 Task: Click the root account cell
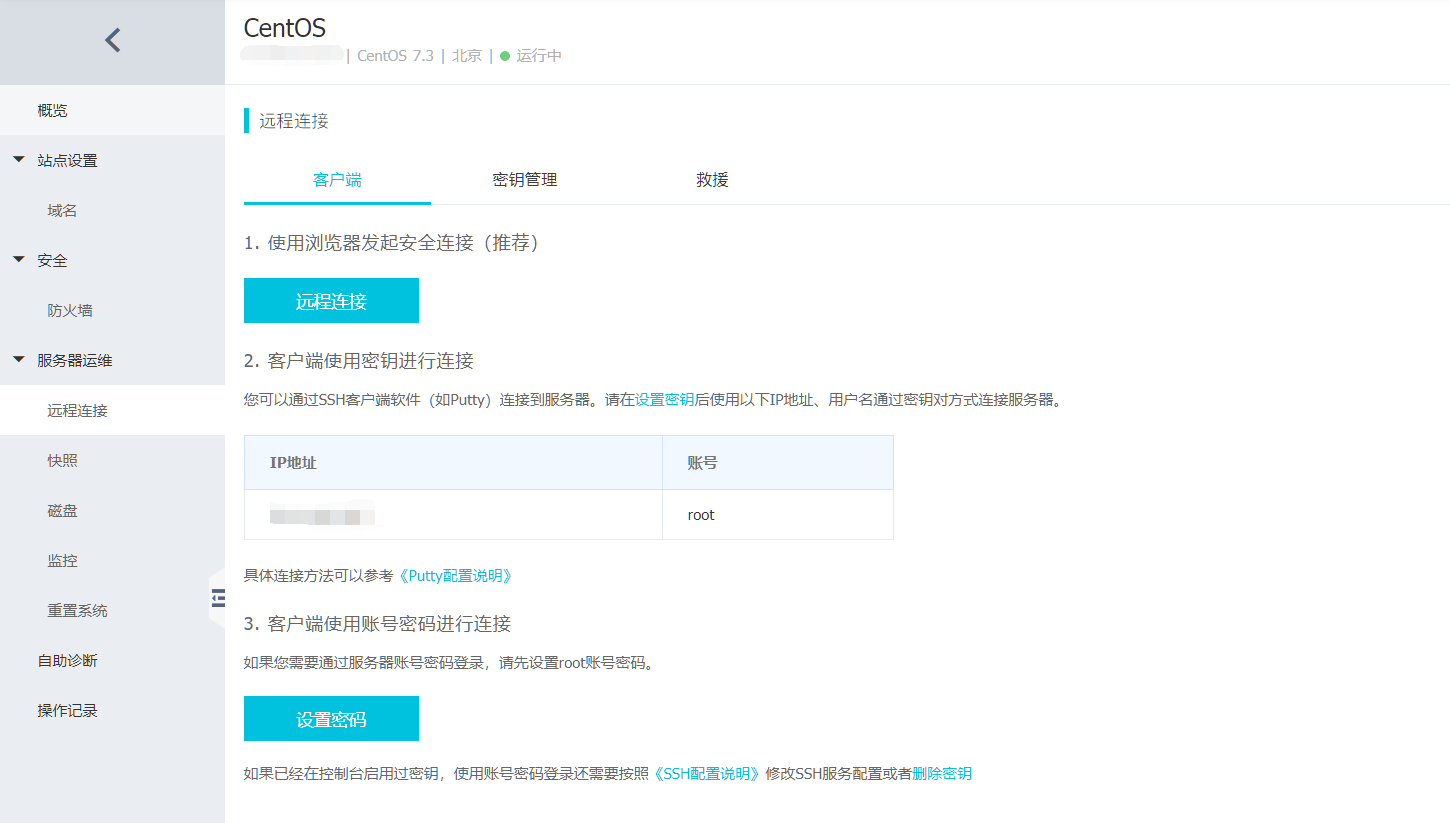[778, 515]
